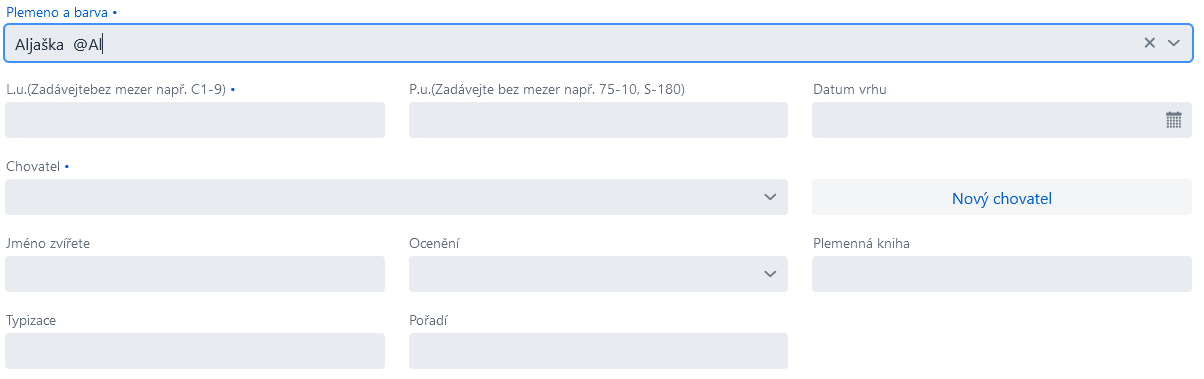Click the Typizace input field
The image size is (1204, 379).
point(195,351)
